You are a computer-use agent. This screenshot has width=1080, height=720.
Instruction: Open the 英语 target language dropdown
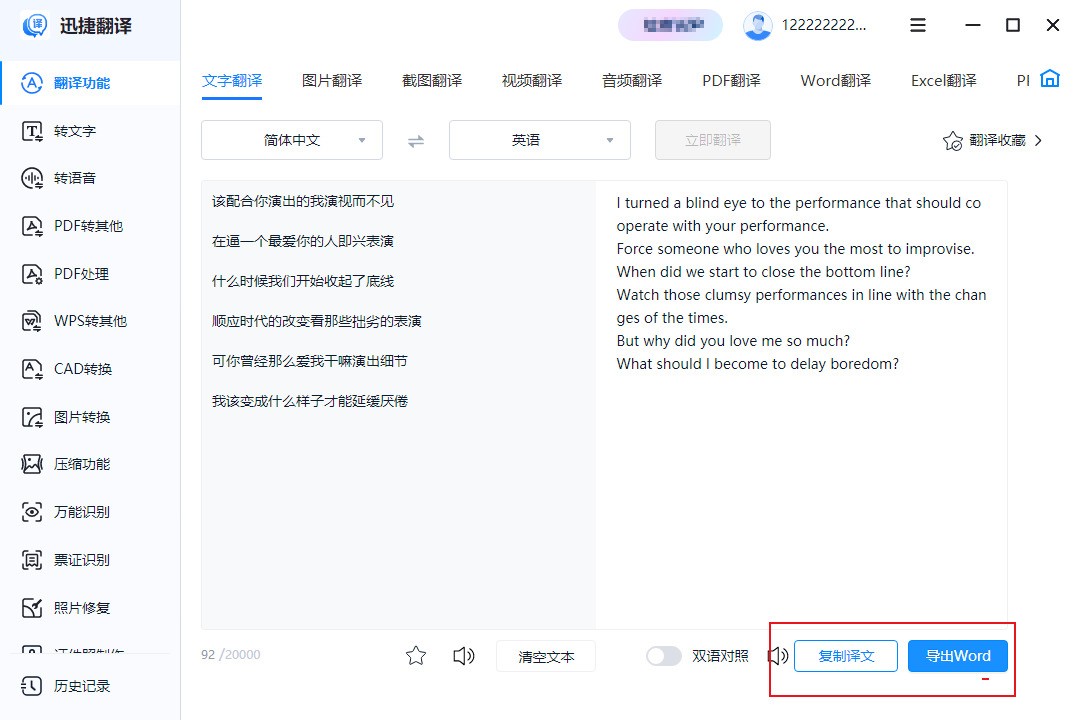point(539,140)
